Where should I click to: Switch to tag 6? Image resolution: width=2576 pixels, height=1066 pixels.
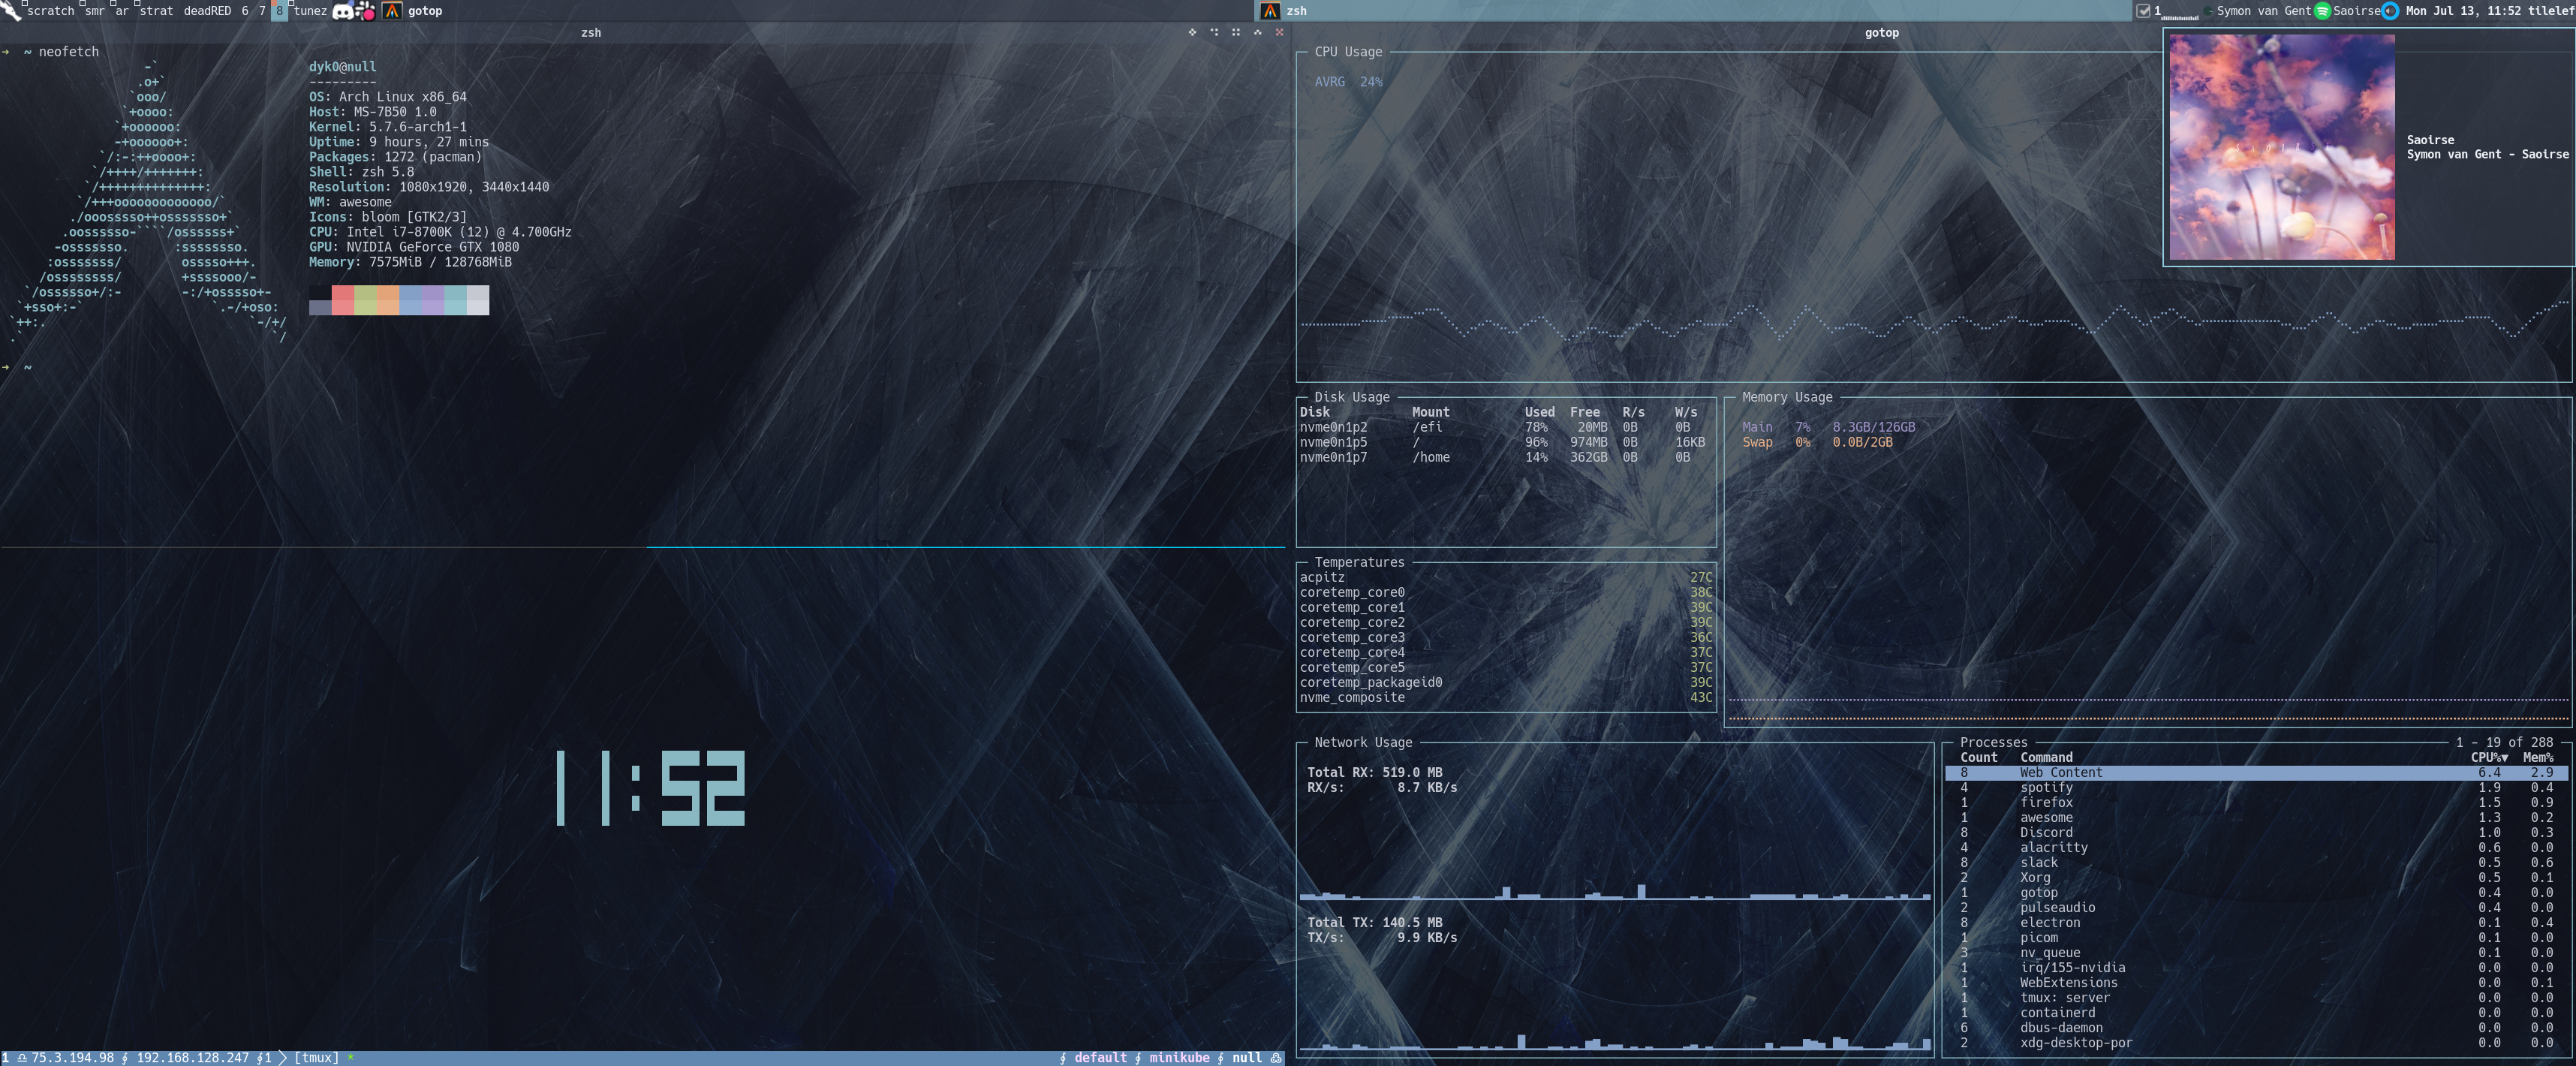click(x=244, y=11)
